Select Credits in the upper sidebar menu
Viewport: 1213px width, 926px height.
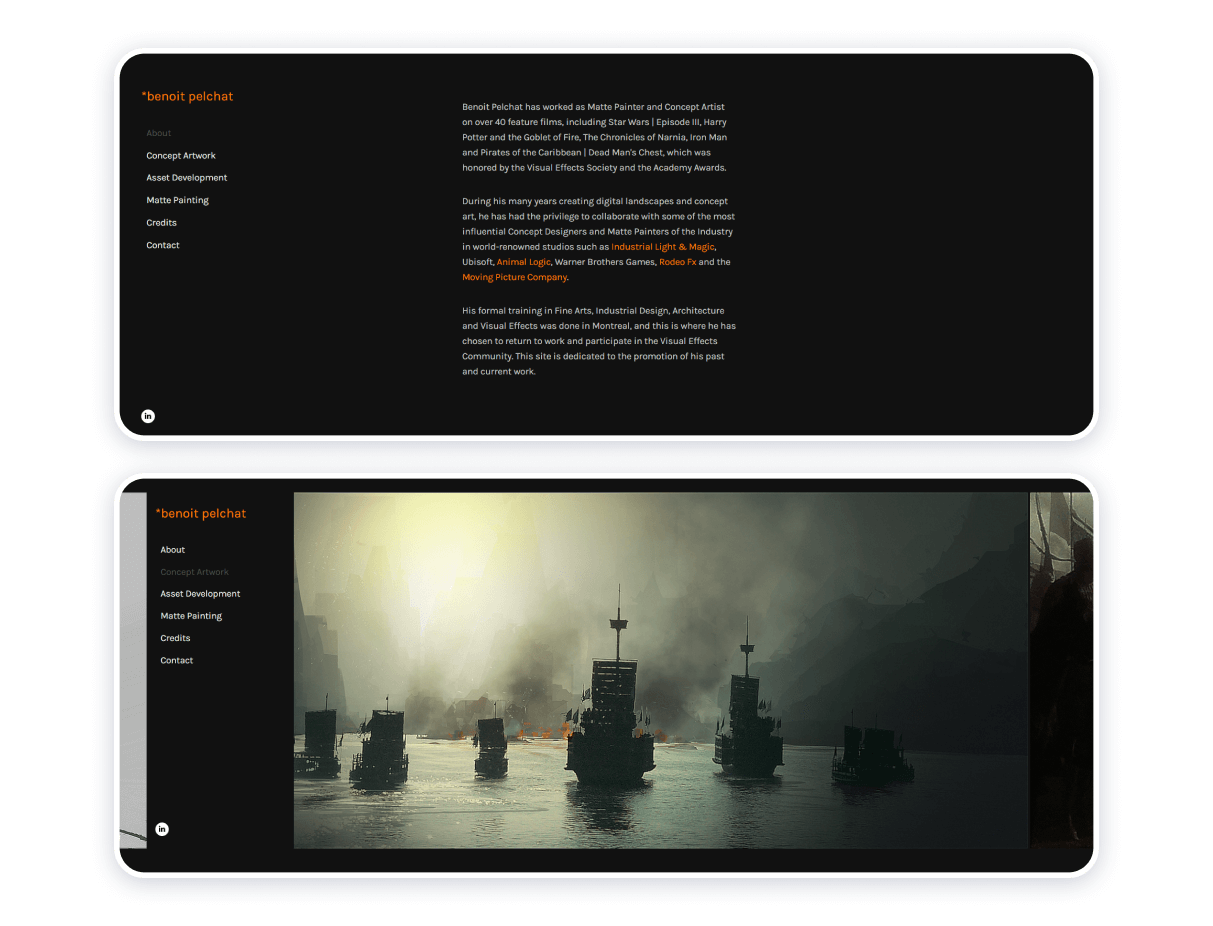click(x=161, y=222)
